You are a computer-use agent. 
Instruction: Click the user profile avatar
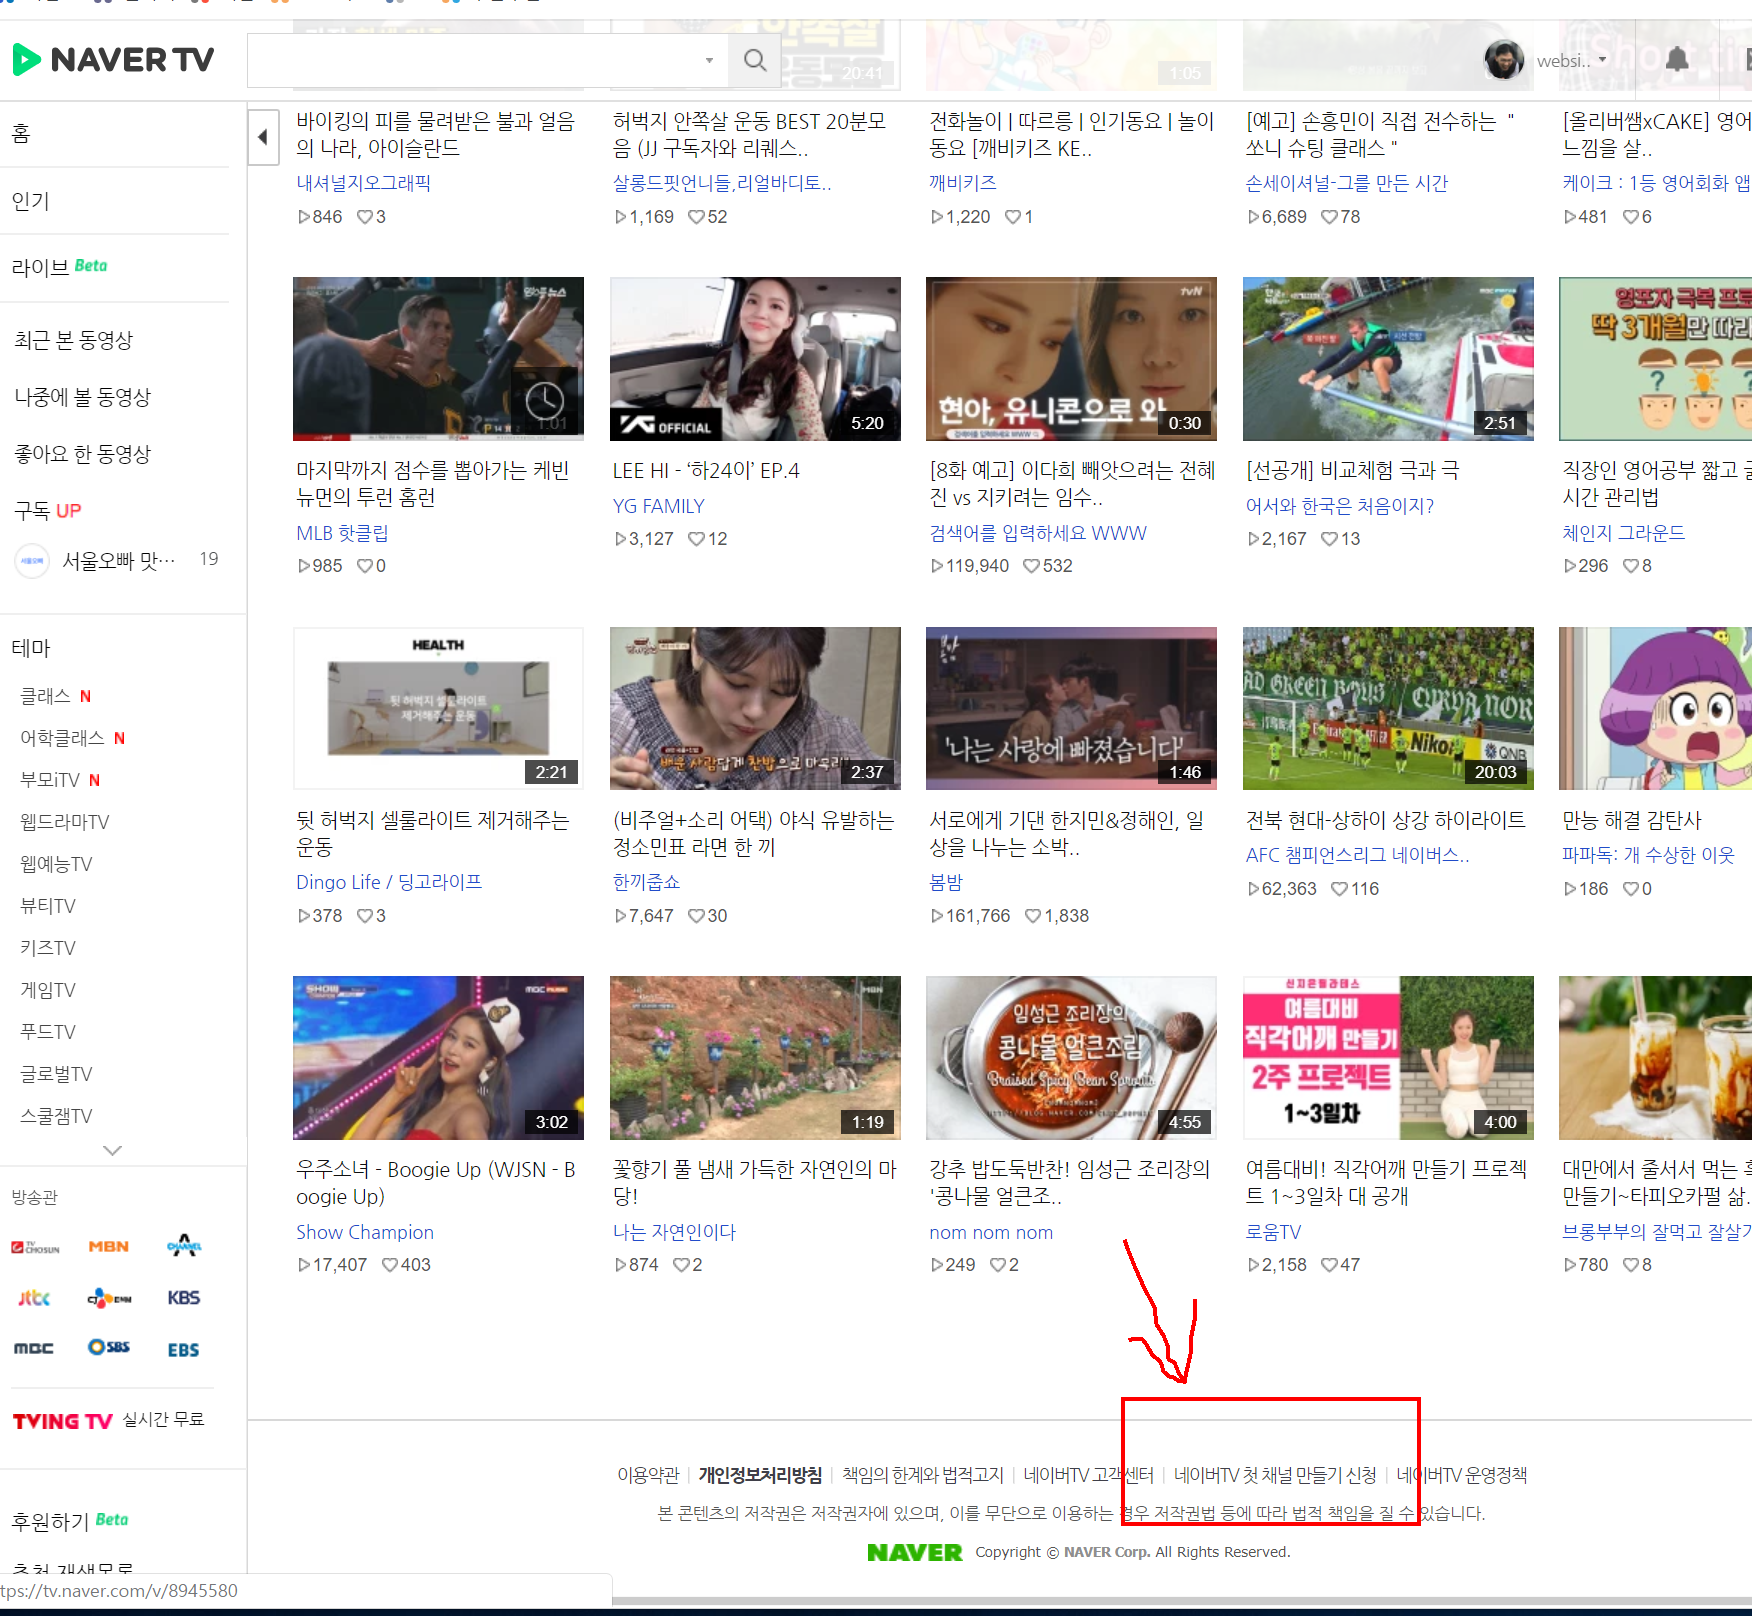pyautogui.click(x=1504, y=60)
